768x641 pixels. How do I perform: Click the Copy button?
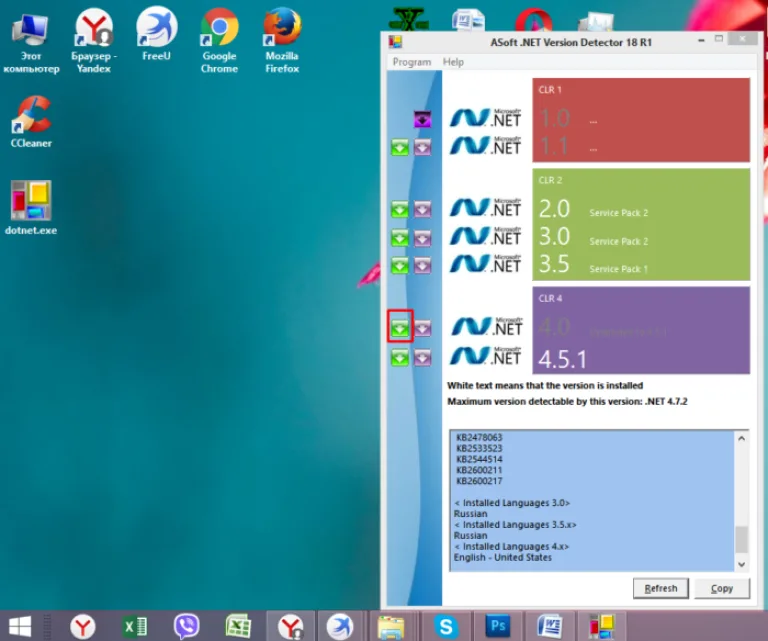click(x=722, y=588)
